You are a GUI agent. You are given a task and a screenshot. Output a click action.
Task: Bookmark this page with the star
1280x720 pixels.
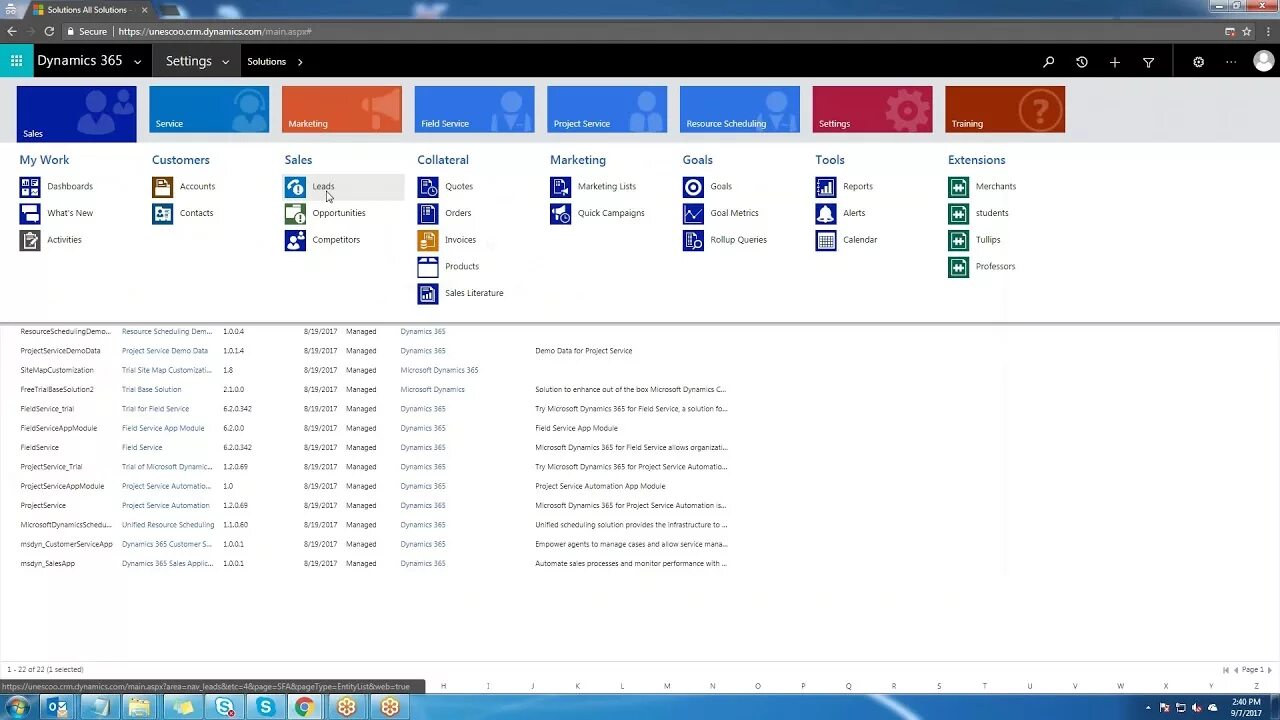1247,31
